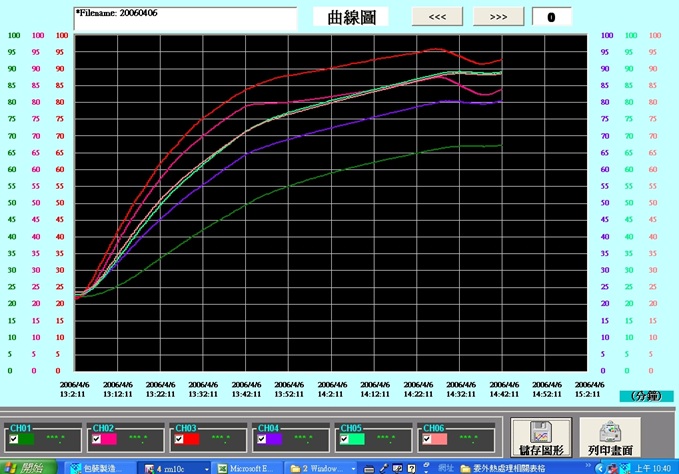The image size is (679, 474).
Task: Click the CH01 dark green color swatch
Action: coord(26,439)
